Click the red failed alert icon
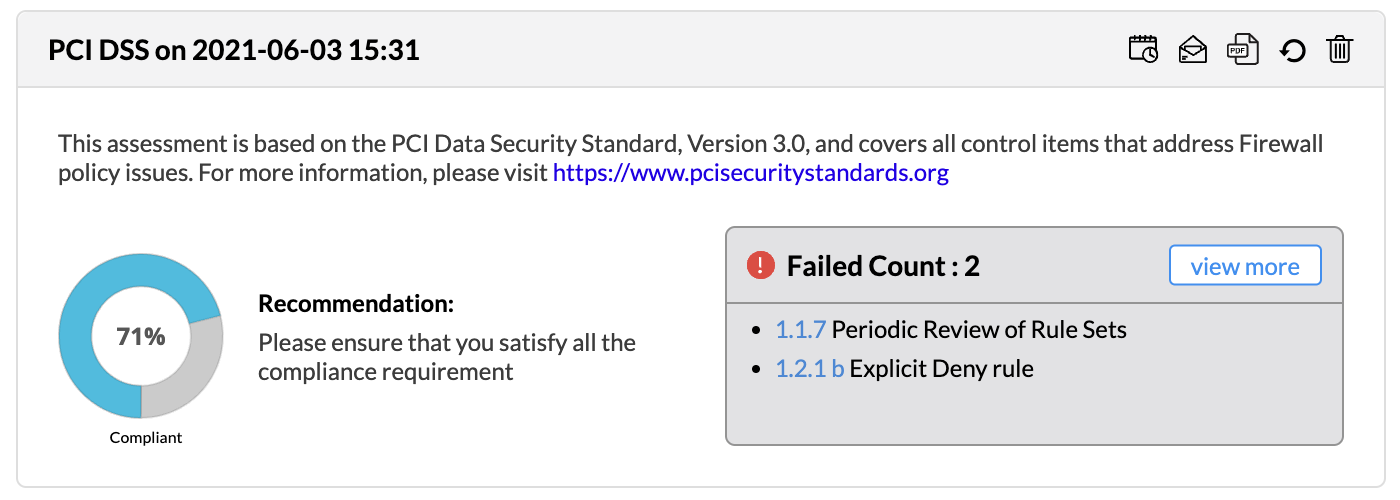1400x500 pixels. click(761, 265)
